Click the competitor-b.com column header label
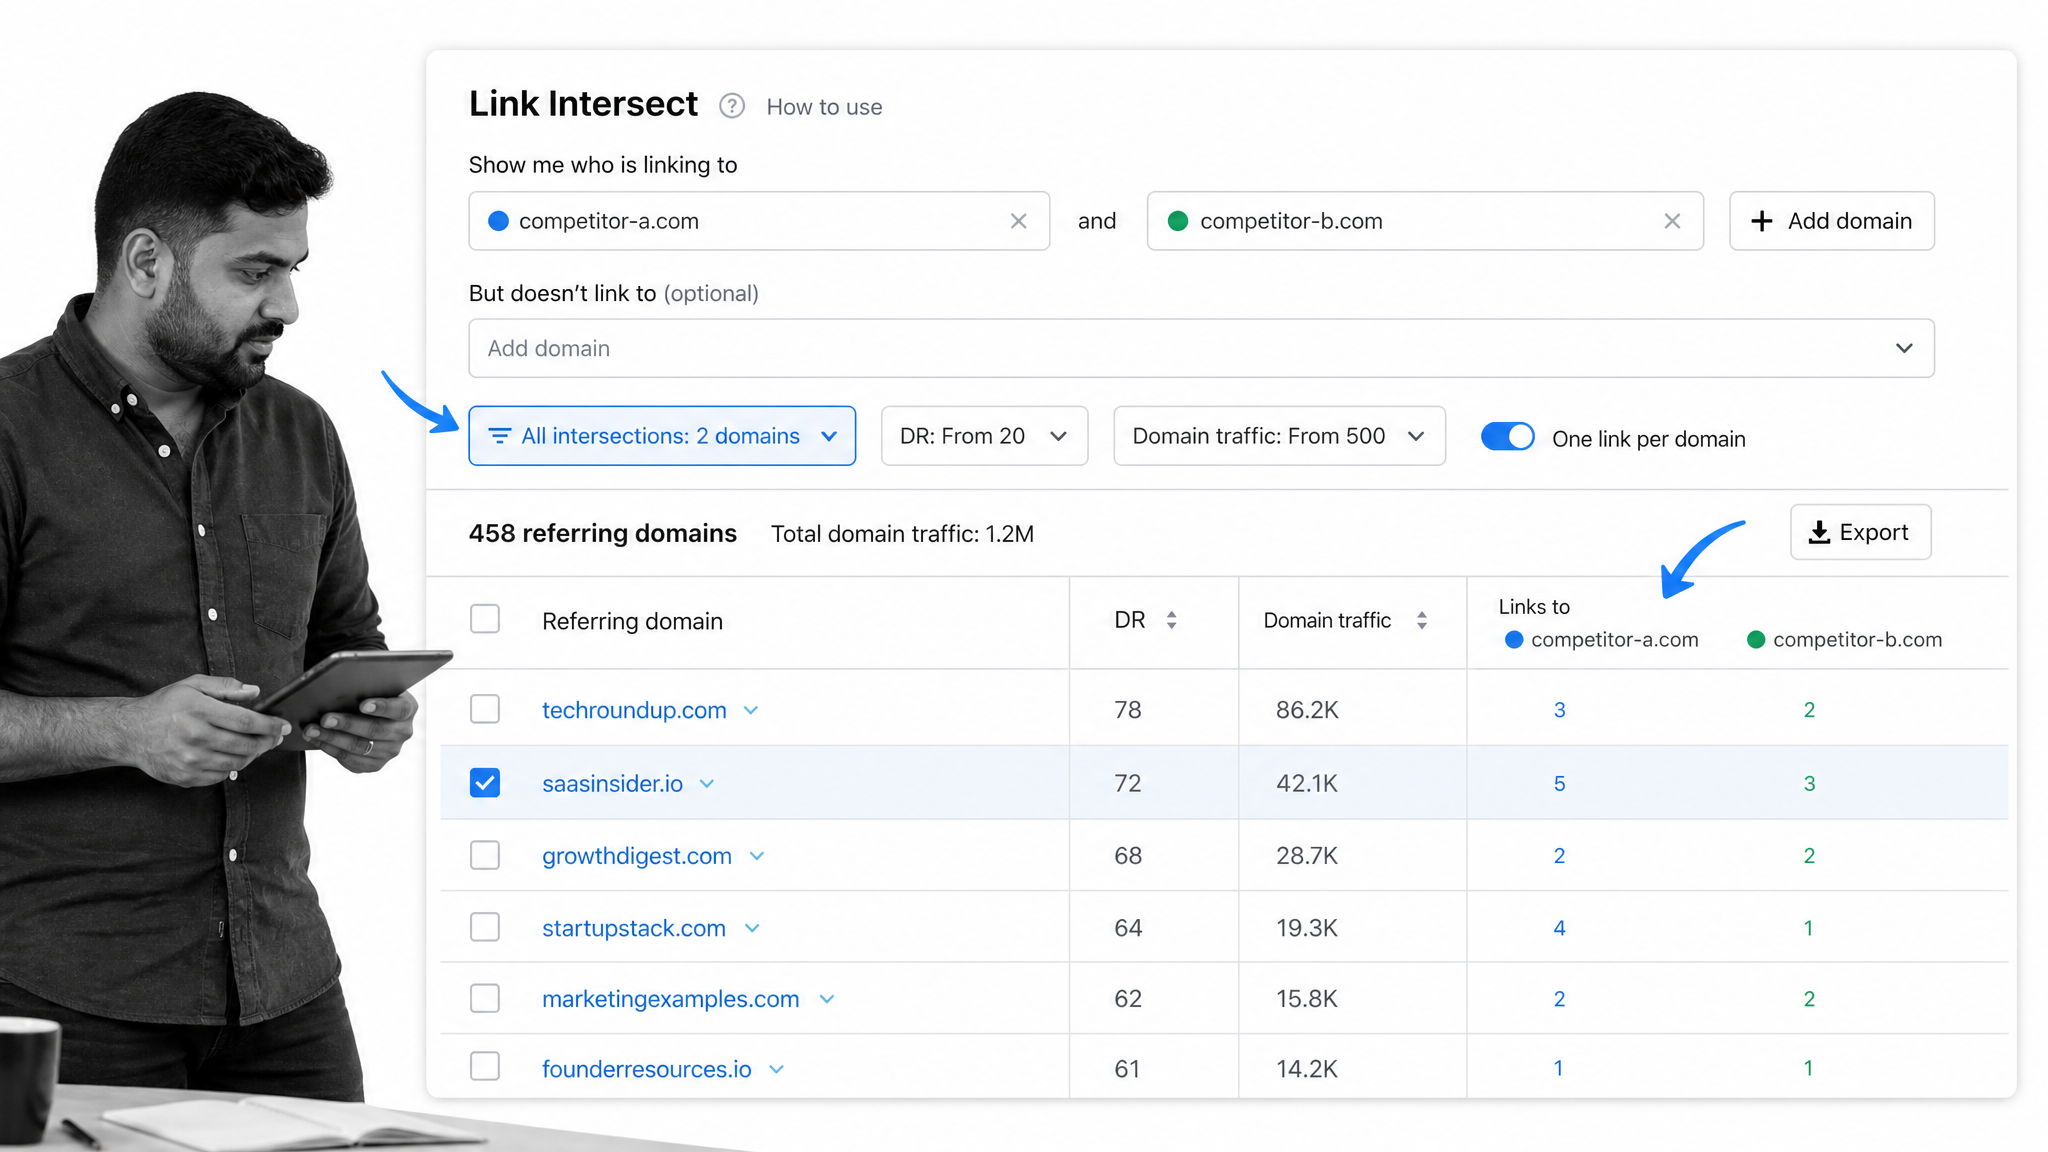Viewport: 2048px width, 1152px height. [x=1857, y=639]
